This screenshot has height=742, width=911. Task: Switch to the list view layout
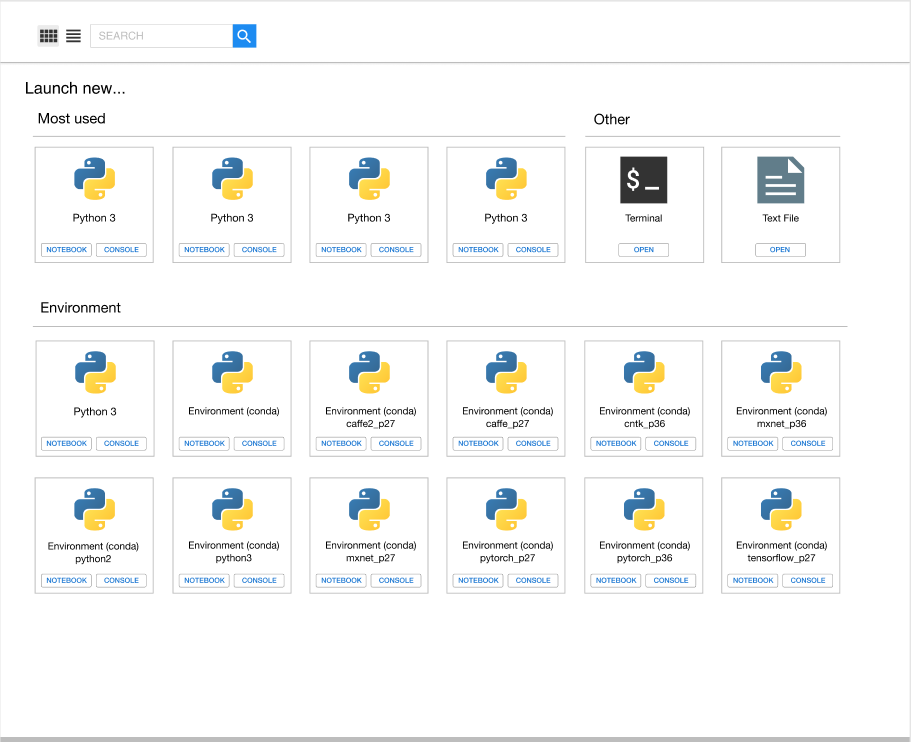73,36
